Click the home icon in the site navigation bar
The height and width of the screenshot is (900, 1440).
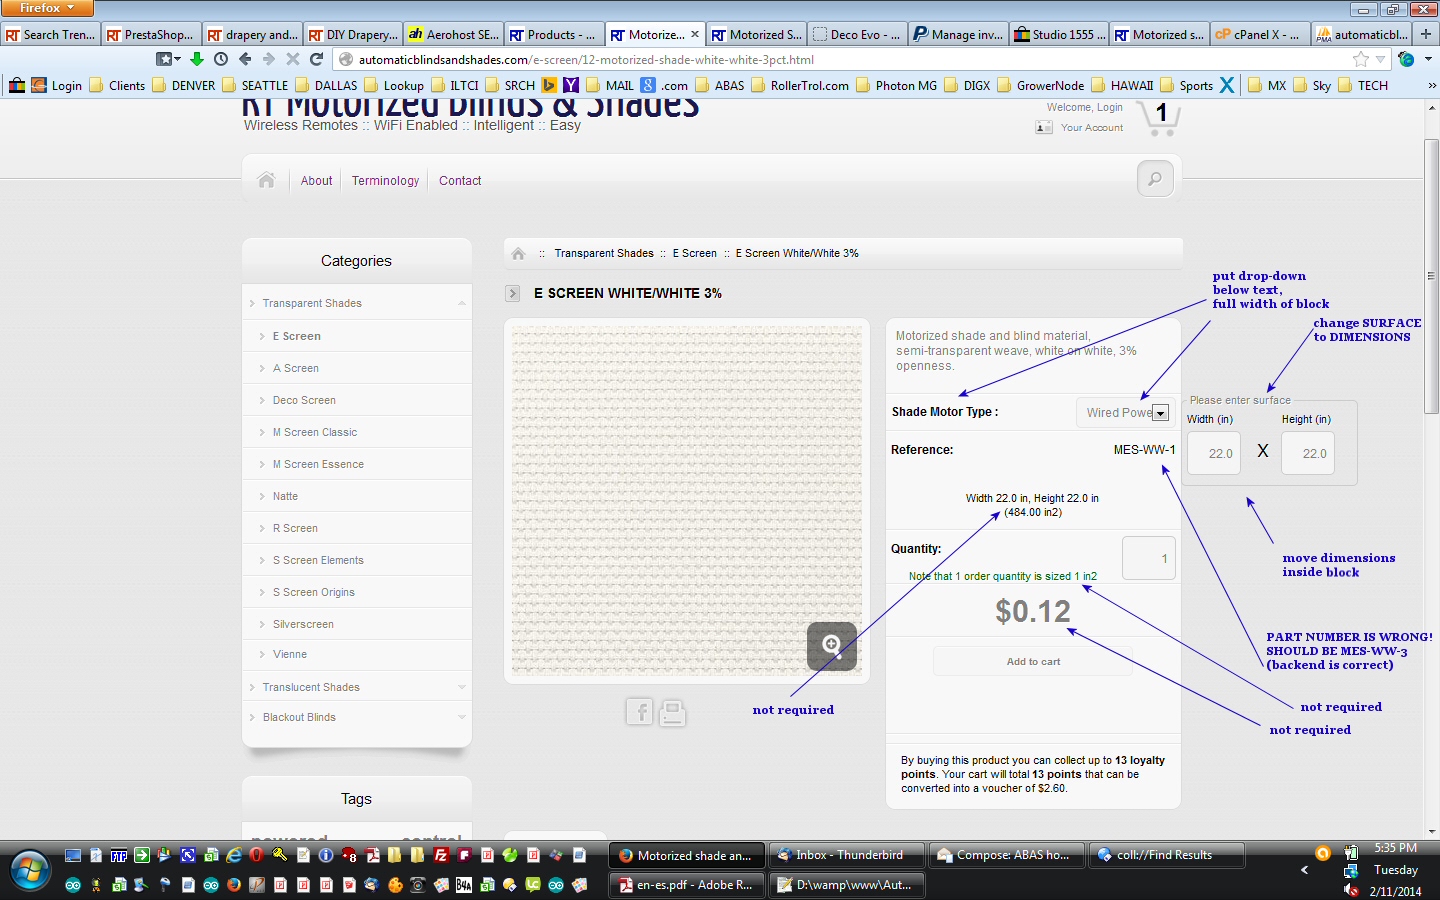(266, 180)
